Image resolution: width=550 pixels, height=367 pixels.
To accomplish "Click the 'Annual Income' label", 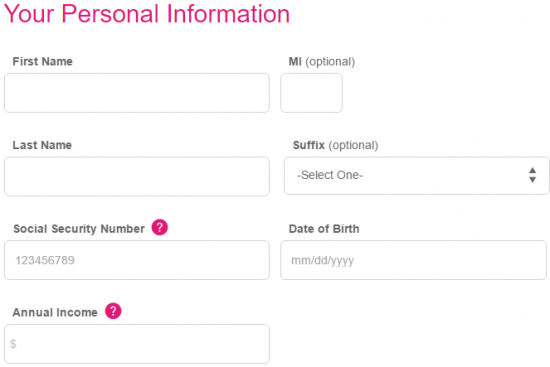I will pyautogui.click(x=55, y=312).
